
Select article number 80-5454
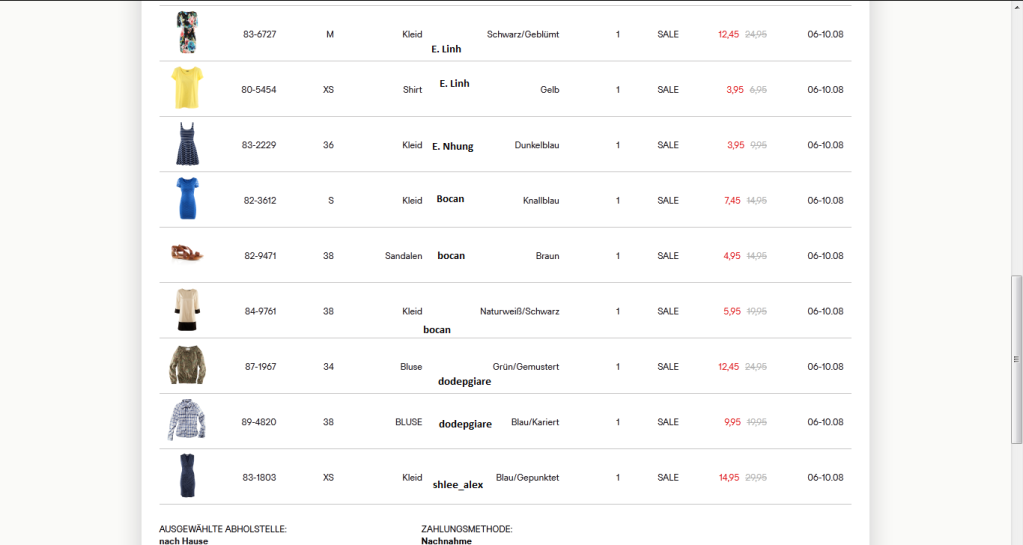pyautogui.click(x=259, y=90)
